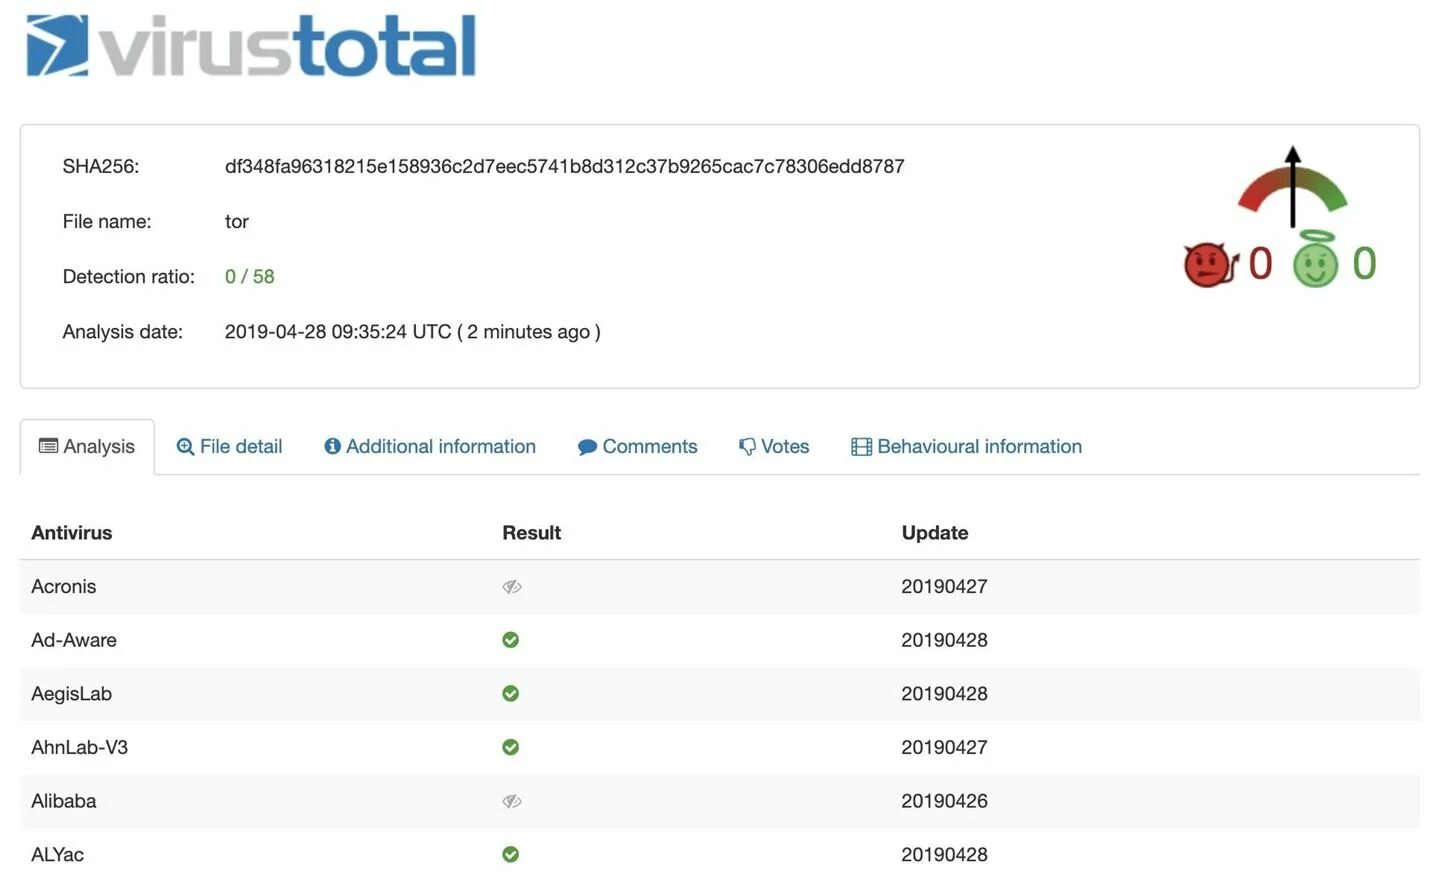This screenshot has height=879, width=1456.
Task: Click the ALYac antivirus name
Action: [57, 855]
